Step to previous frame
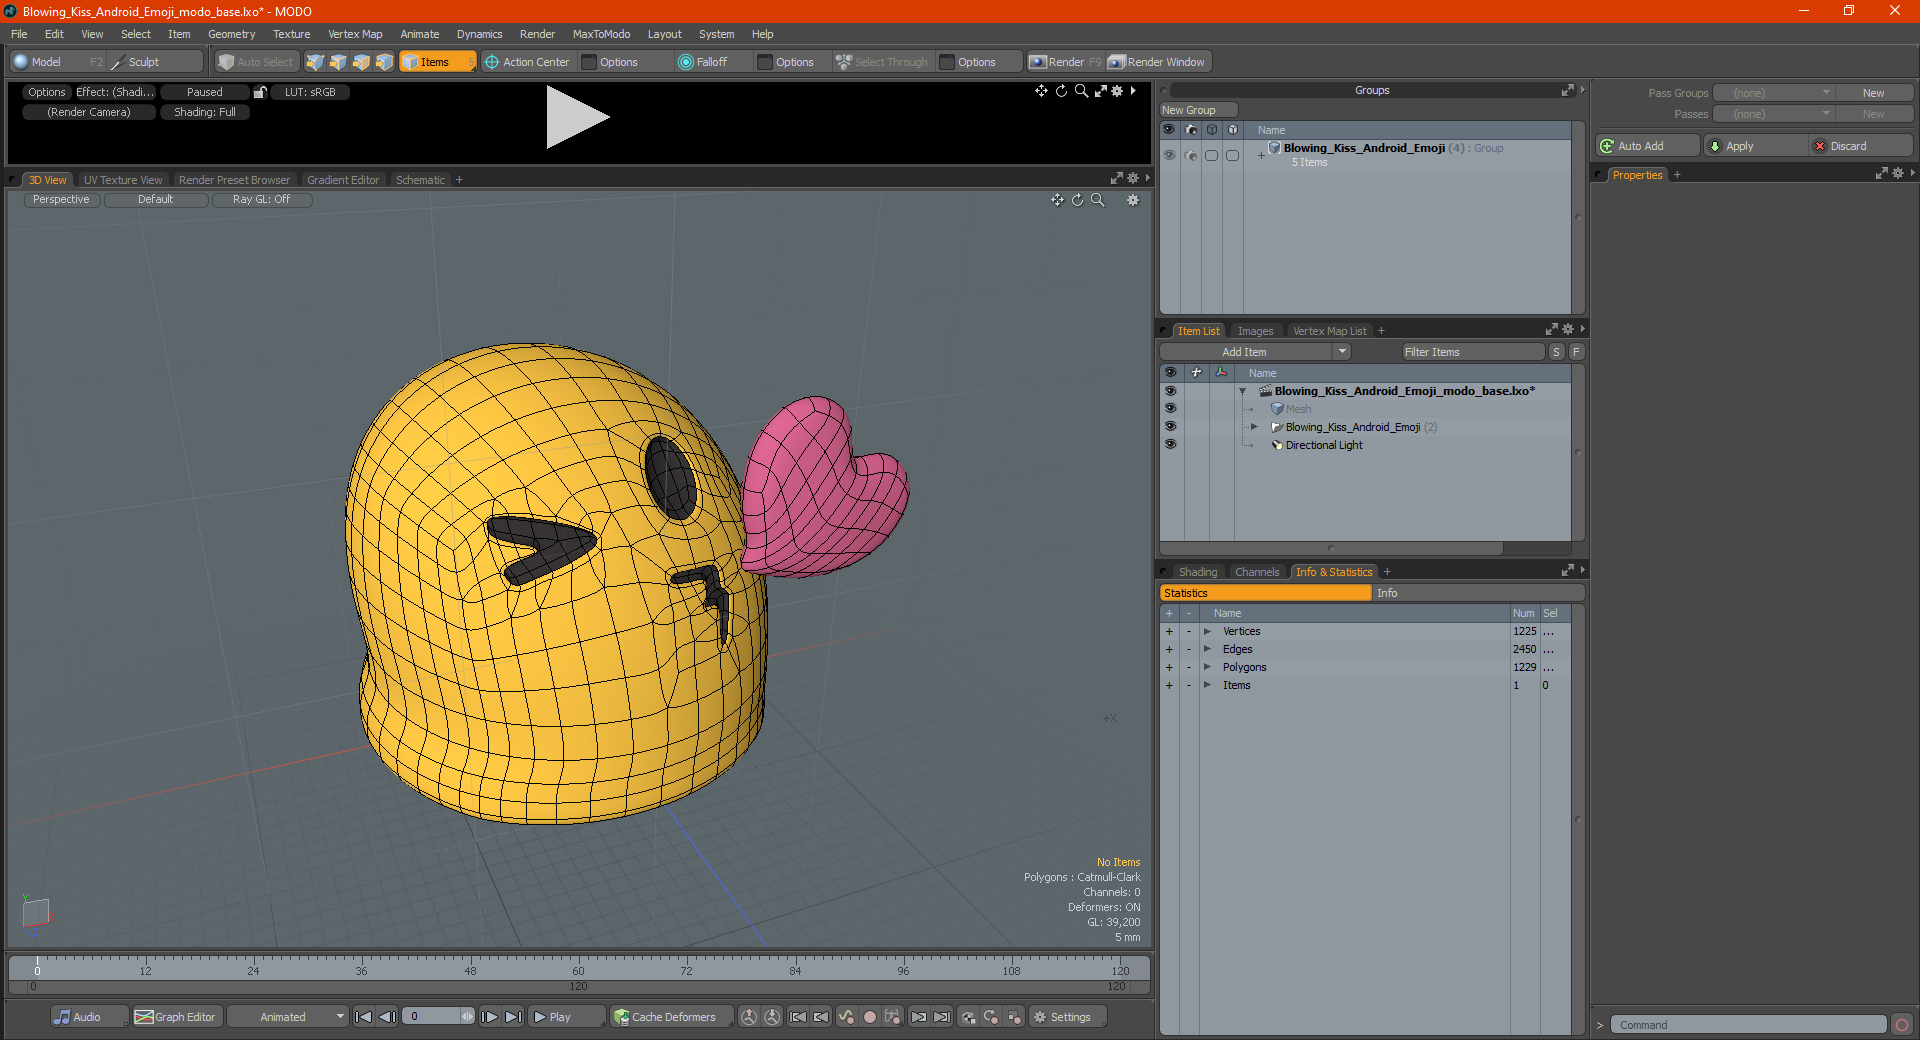 (387, 1017)
